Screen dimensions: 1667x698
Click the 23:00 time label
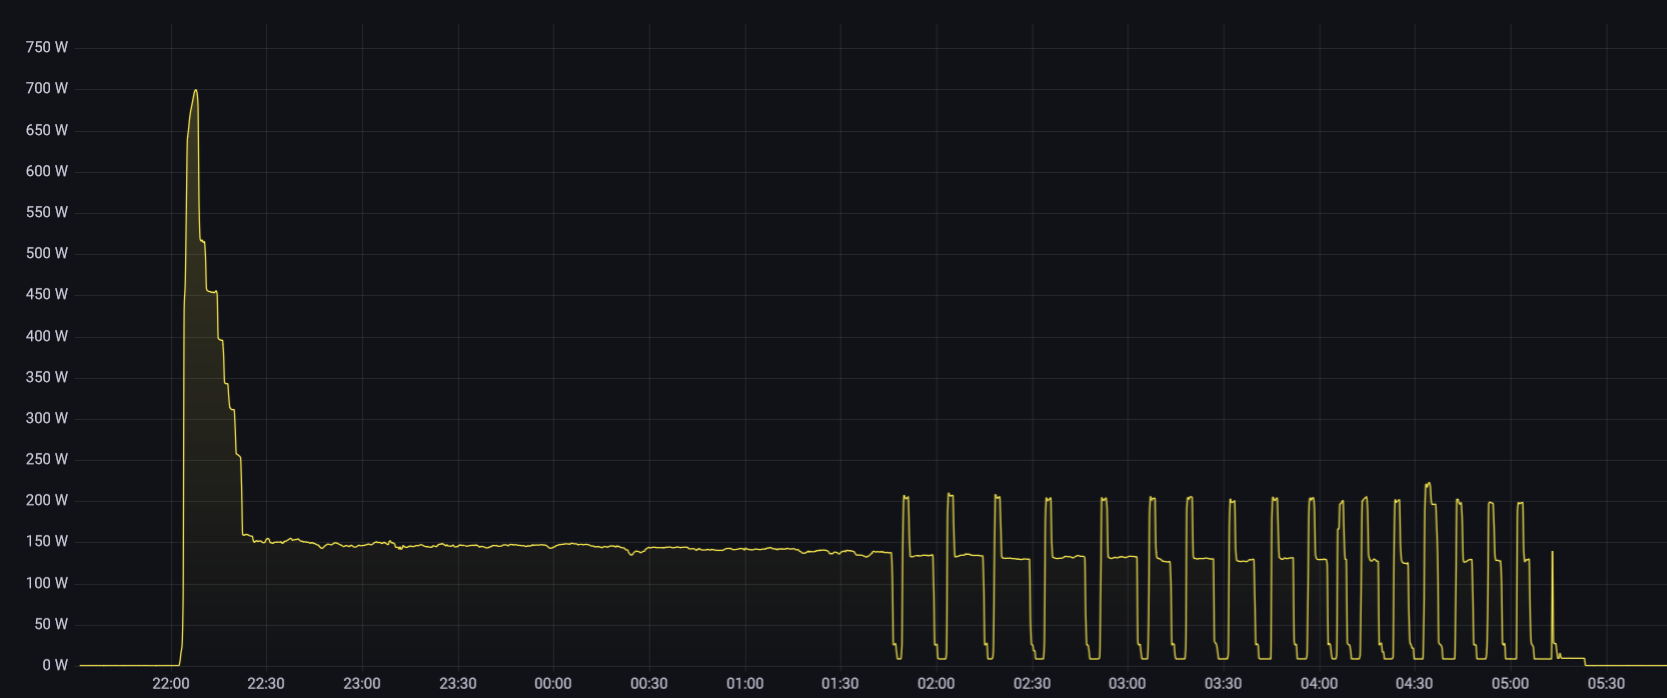point(362,684)
